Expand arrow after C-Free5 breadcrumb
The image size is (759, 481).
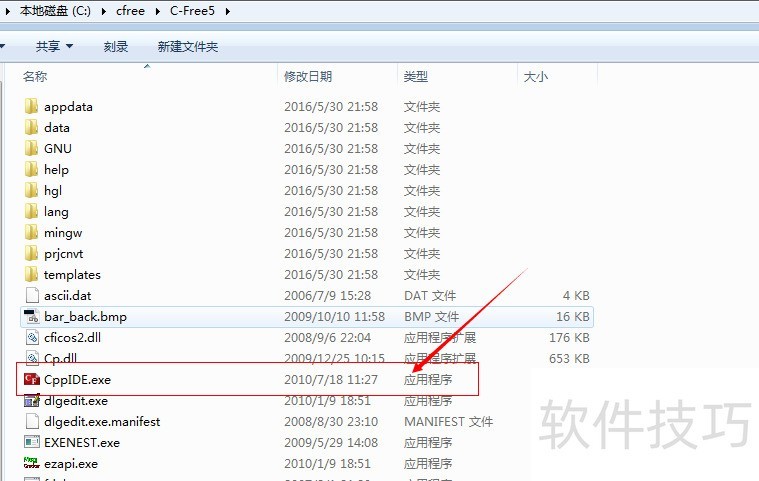(x=228, y=11)
